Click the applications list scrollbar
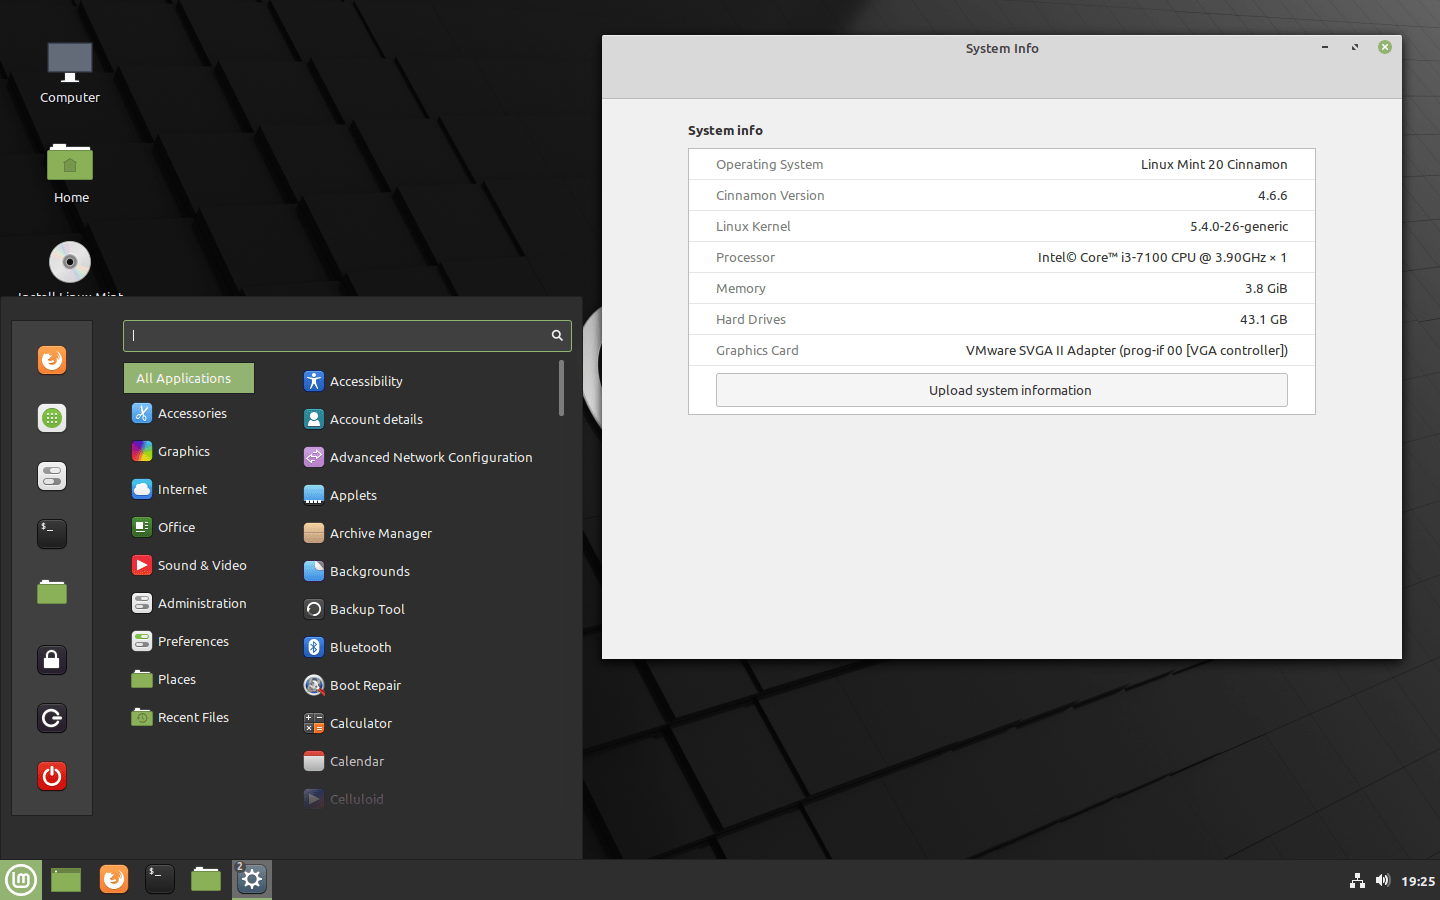 [561, 389]
